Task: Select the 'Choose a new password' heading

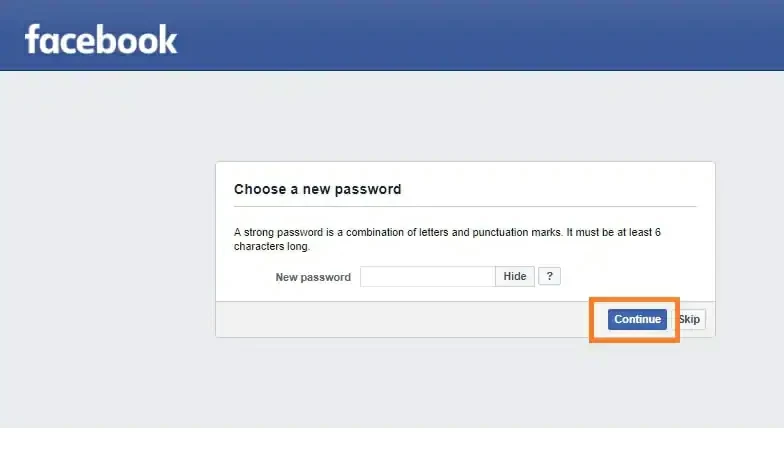Action: (x=318, y=189)
